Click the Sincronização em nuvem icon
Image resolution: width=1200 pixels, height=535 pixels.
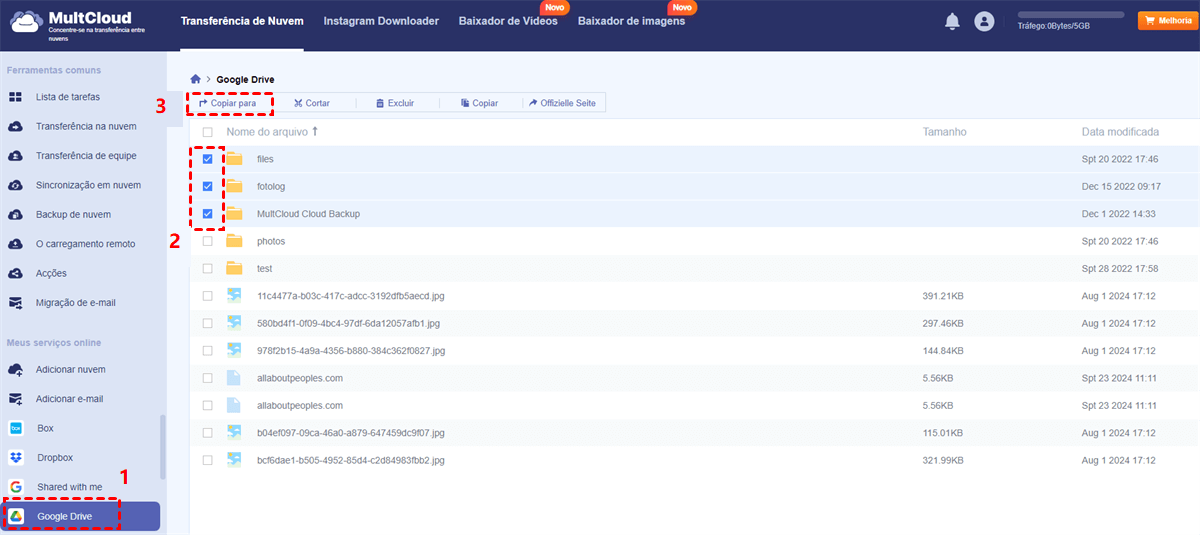pyautogui.click(x=15, y=185)
